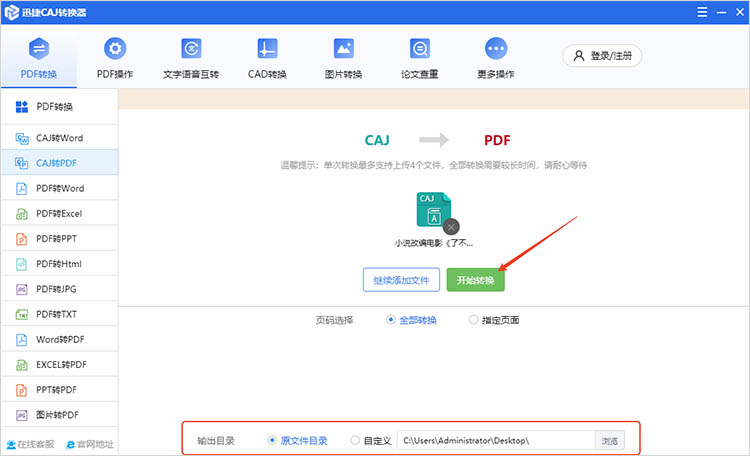Open 论文查重 tab

coord(419,57)
